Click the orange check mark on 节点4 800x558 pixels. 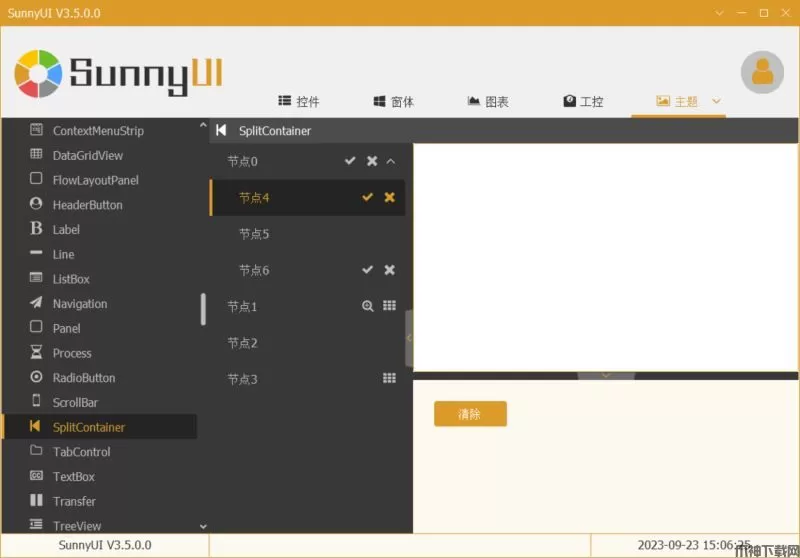click(x=367, y=197)
